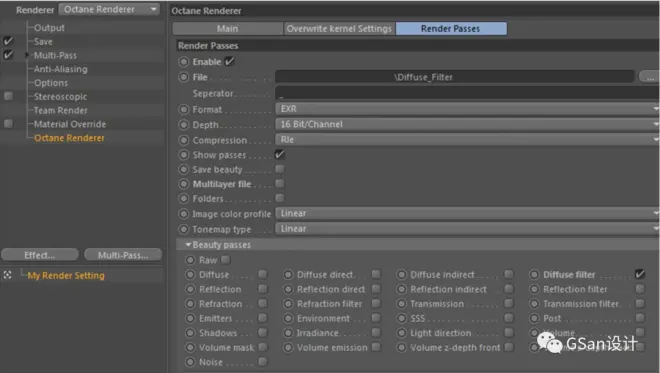Screen dimensions: 660x373
Task: Browse for file with the ... button
Action: coord(649,77)
